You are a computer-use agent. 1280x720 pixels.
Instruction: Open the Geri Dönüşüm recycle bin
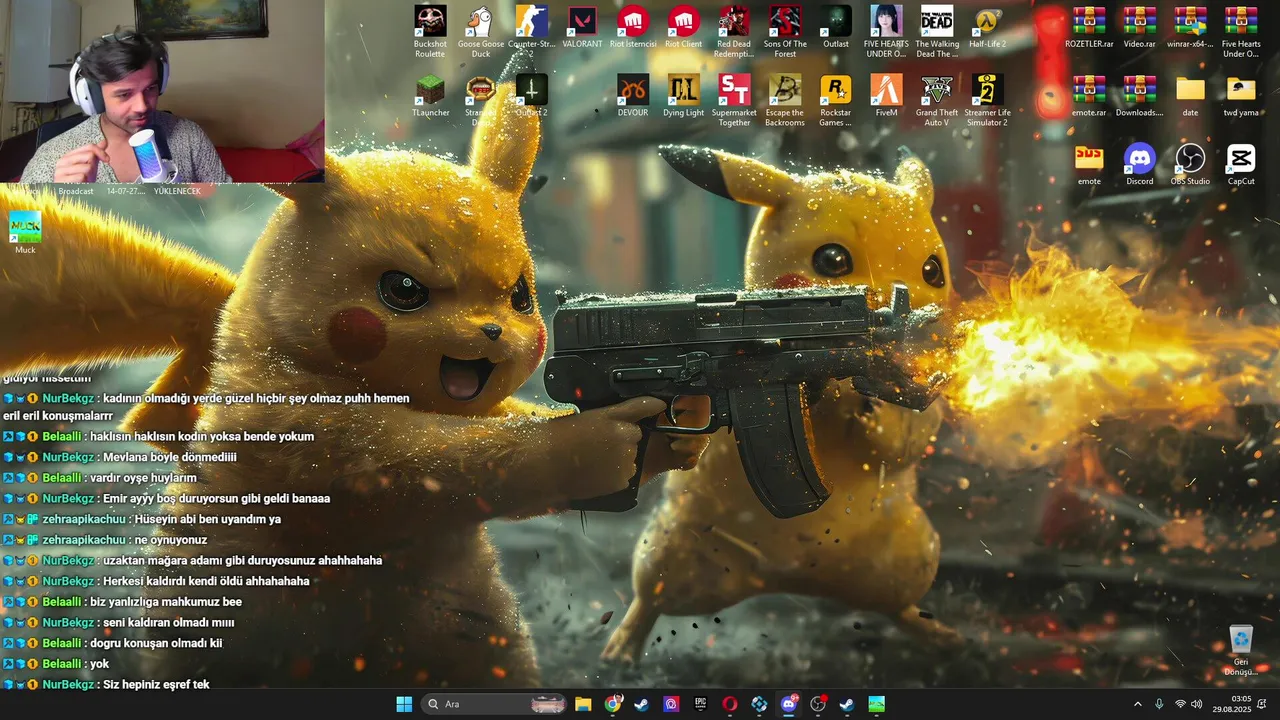pos(1241,651)
